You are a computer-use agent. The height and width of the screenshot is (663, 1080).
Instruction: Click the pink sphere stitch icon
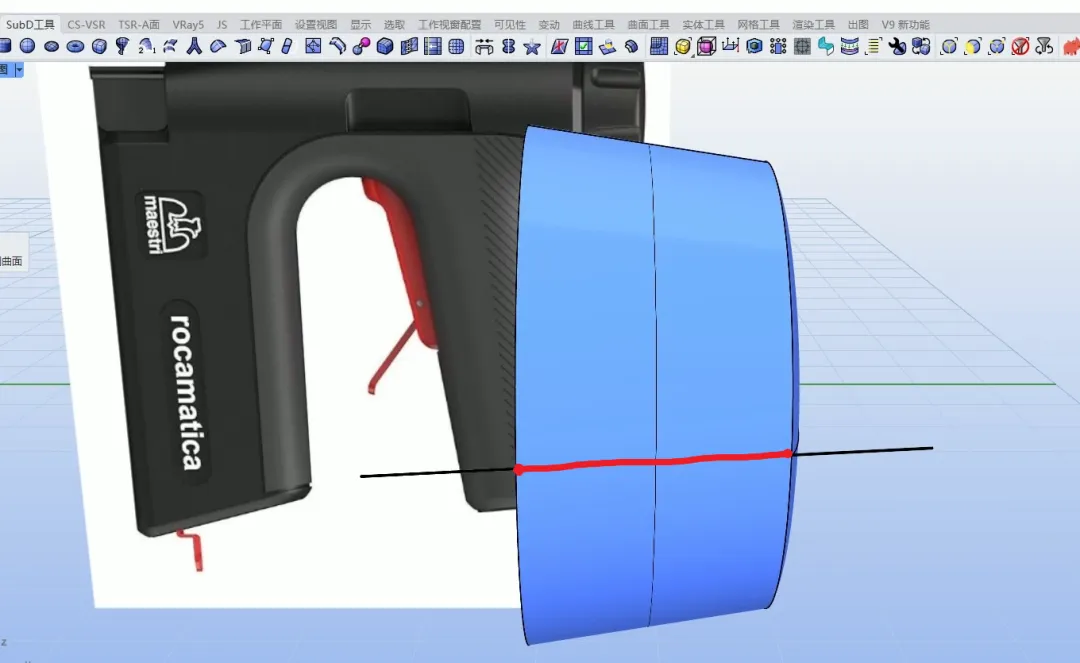coord(361,46)
